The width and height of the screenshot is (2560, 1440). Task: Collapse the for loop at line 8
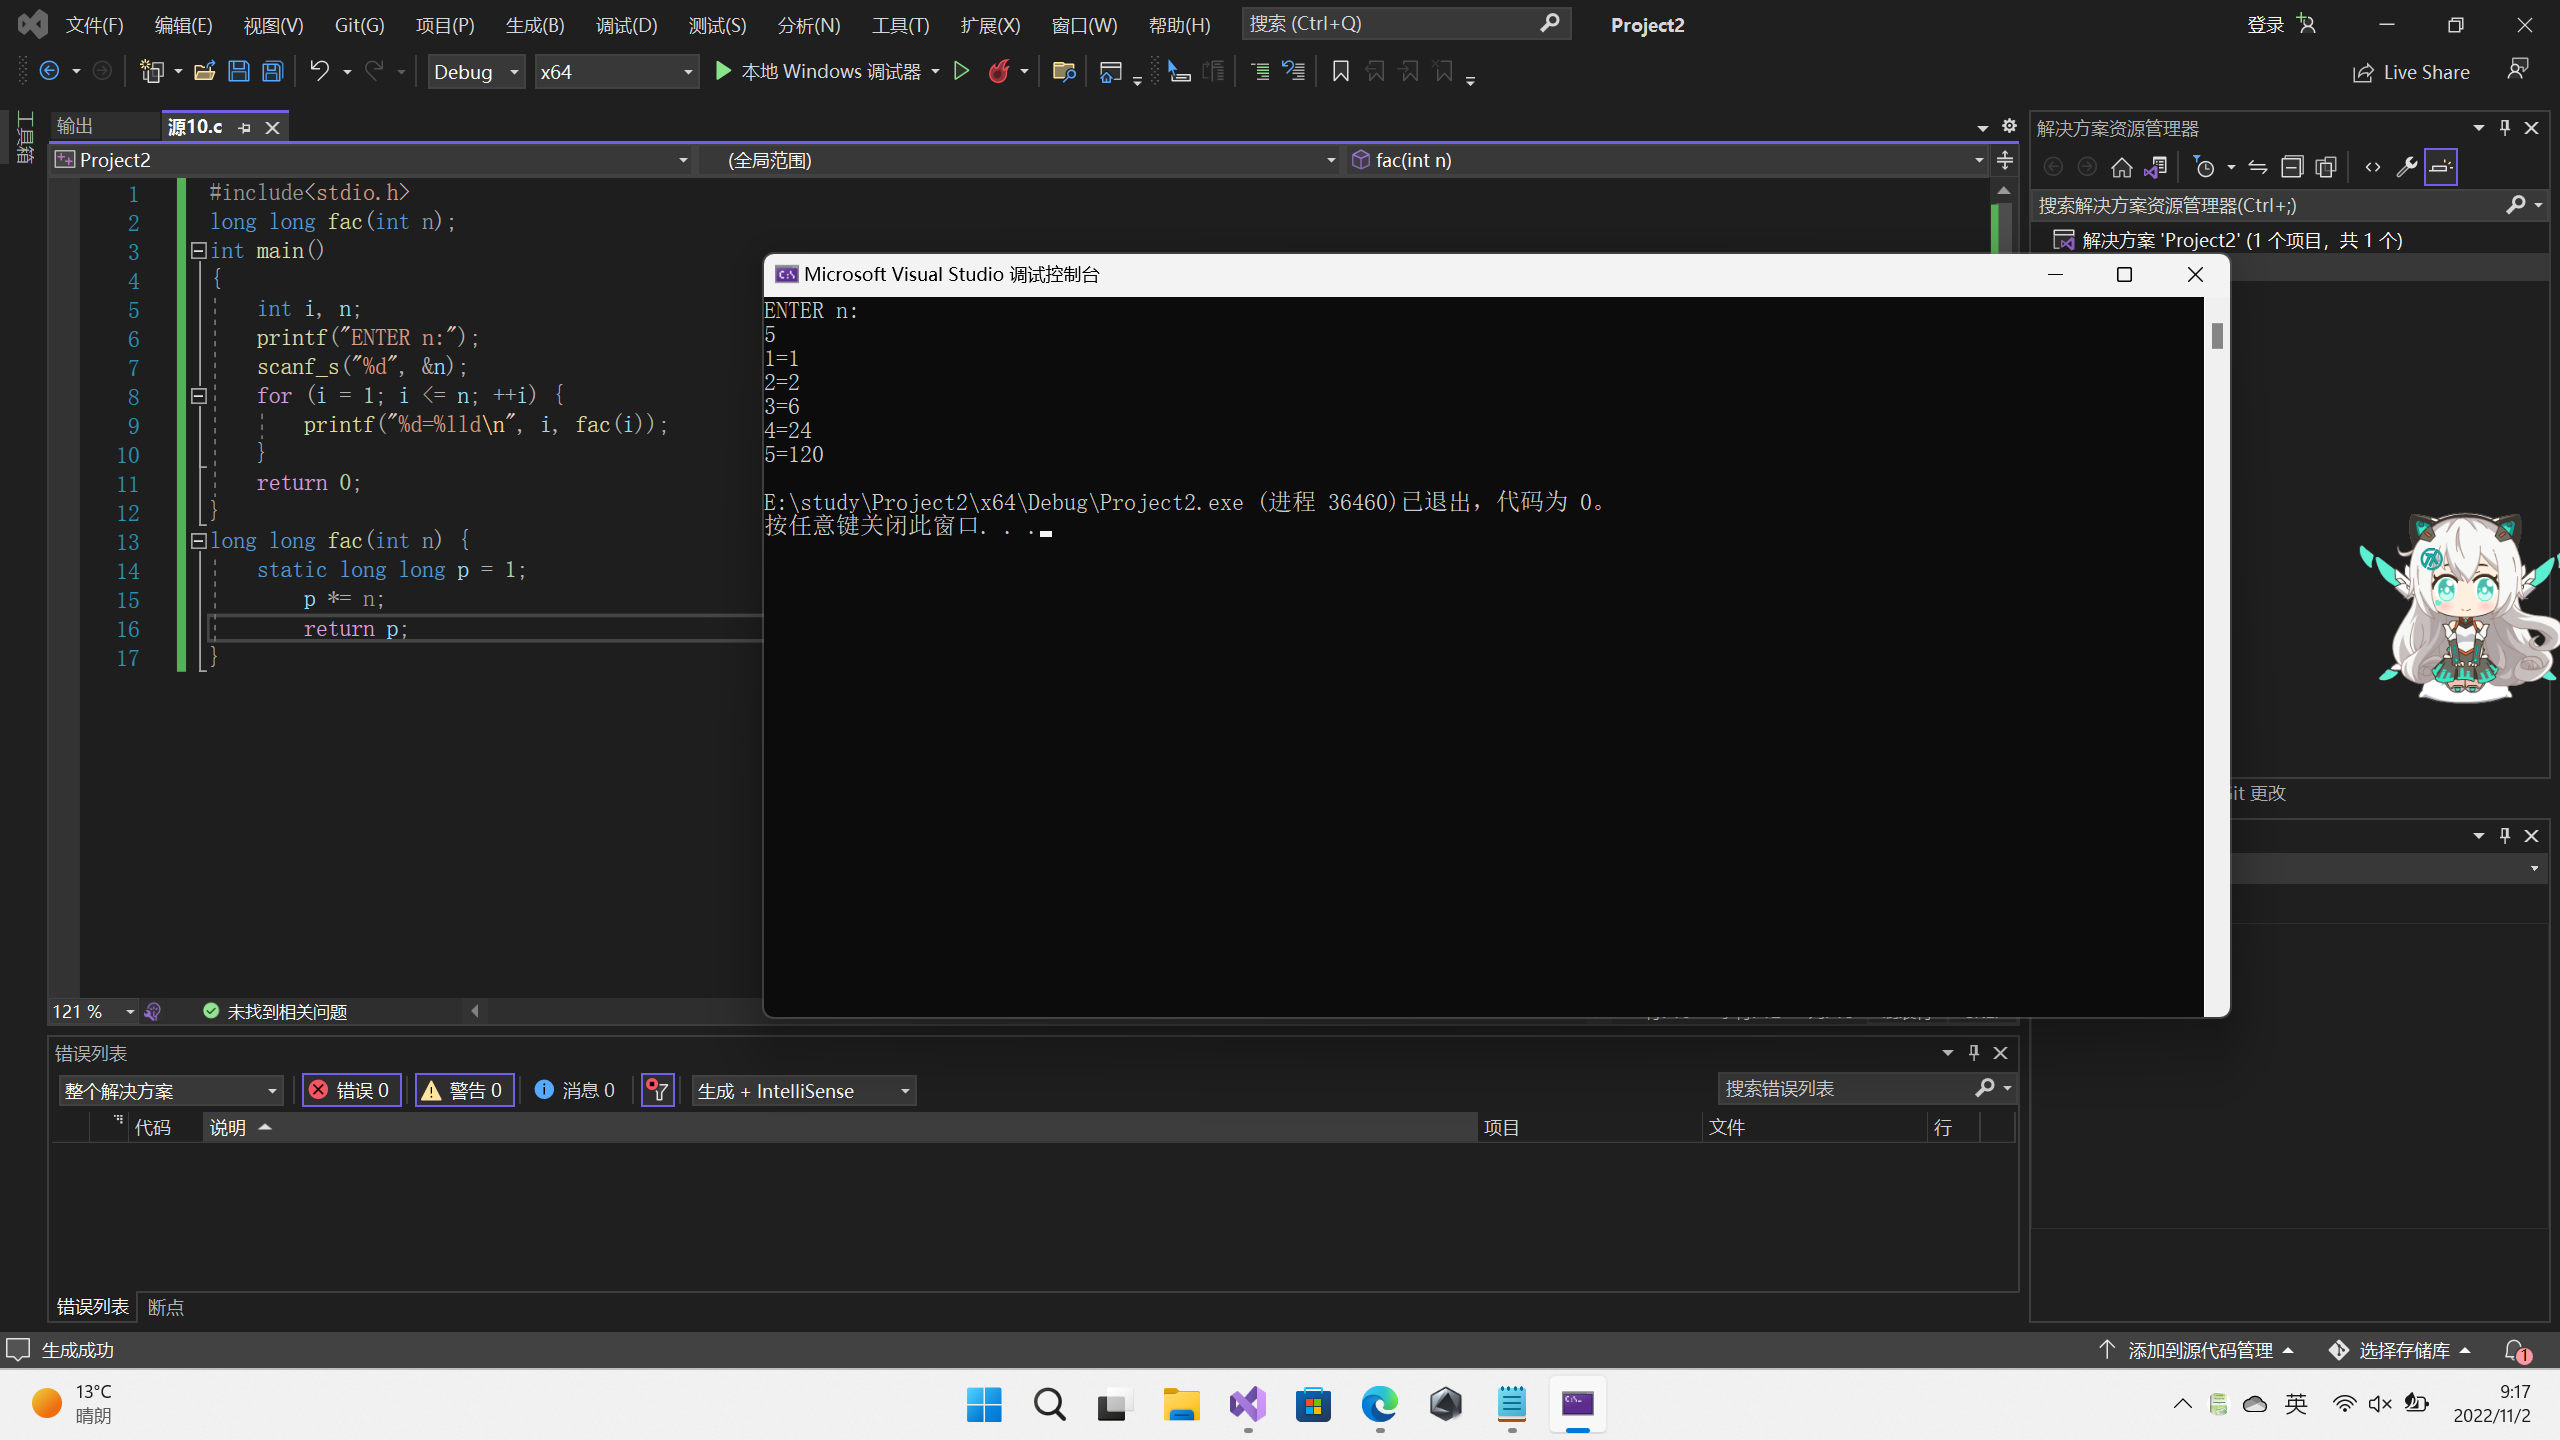point(198,396)
